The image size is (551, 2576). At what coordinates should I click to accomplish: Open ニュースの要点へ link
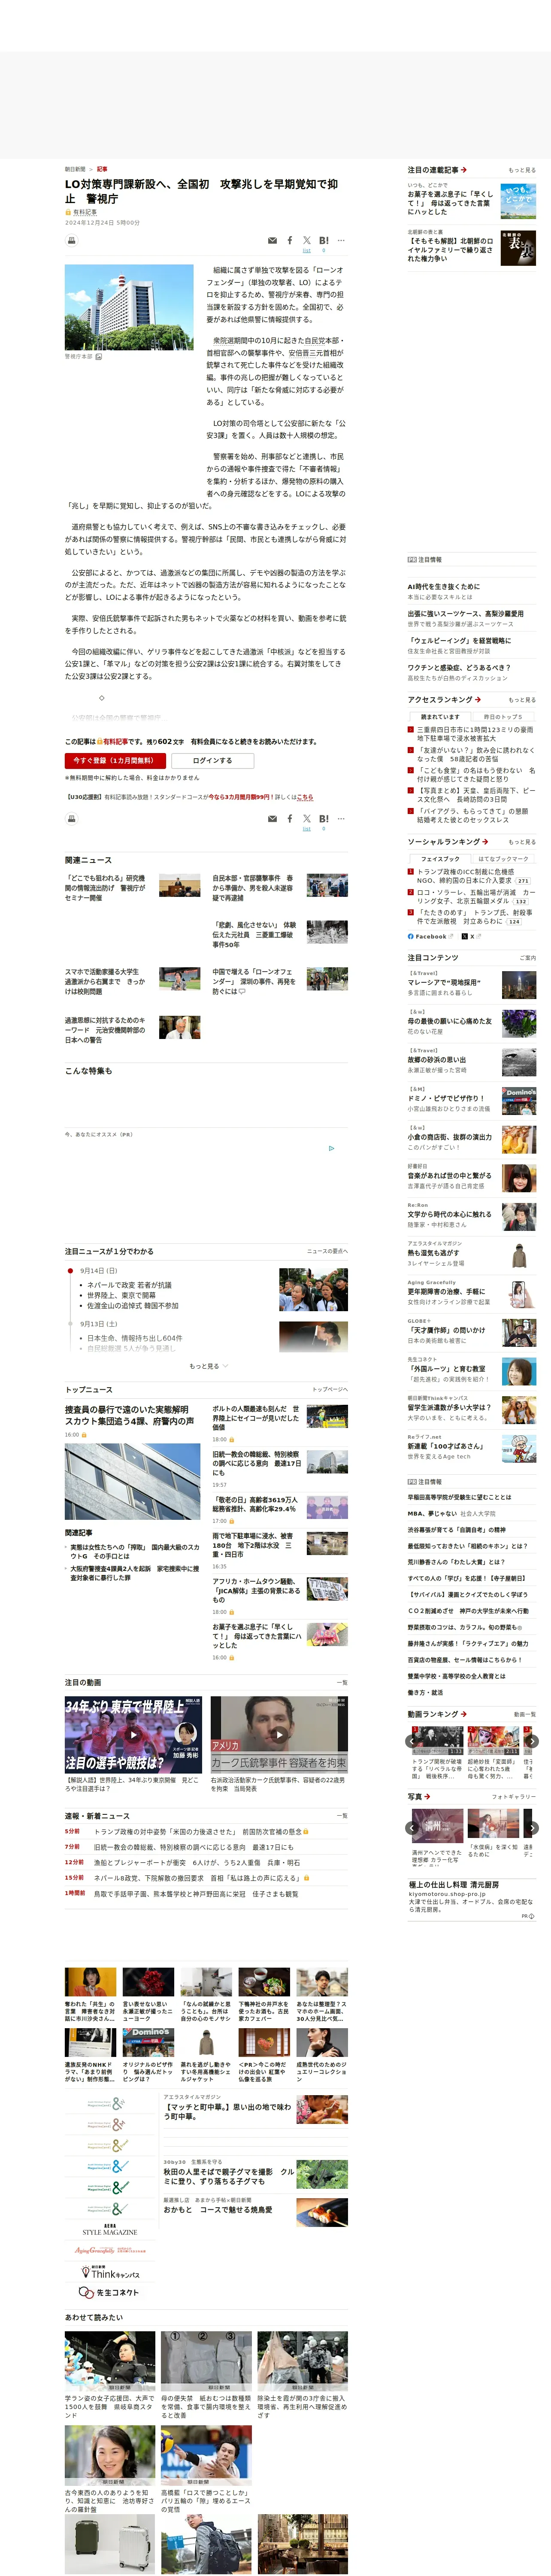pyautogui.click(x=327, y=1251)
